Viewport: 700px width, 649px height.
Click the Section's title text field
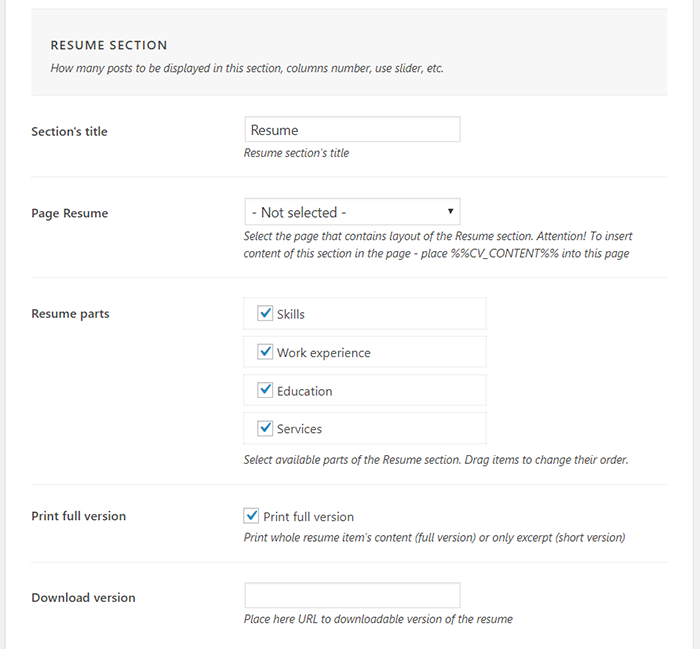click(352, 130)
